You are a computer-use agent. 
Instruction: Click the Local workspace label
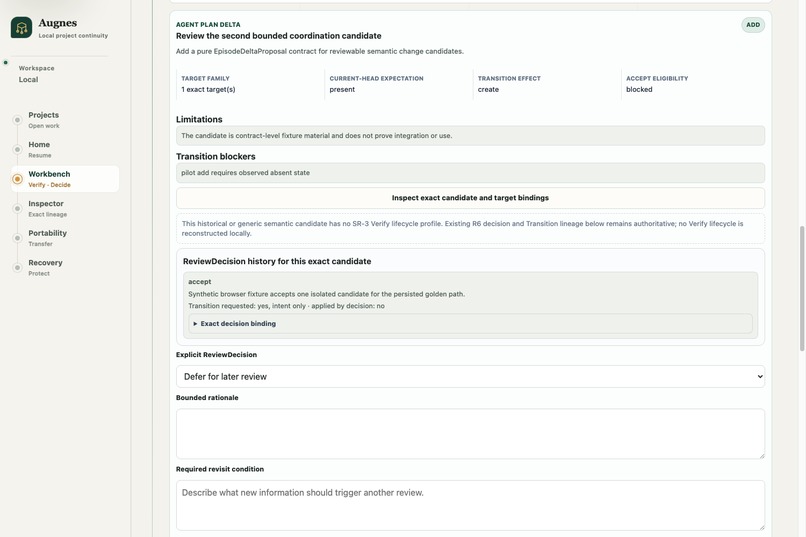point(28,80)
